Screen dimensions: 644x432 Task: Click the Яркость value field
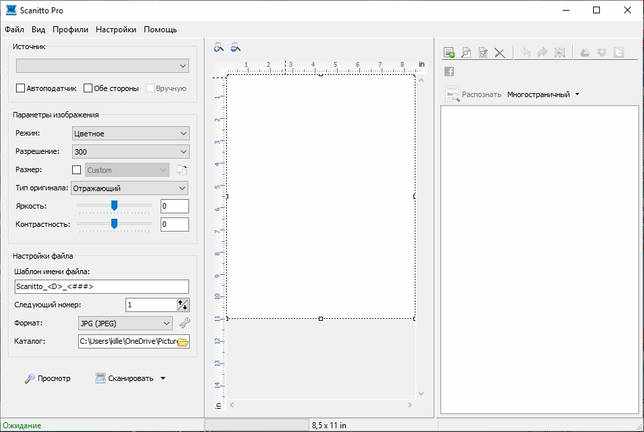(x=175, y=206)
